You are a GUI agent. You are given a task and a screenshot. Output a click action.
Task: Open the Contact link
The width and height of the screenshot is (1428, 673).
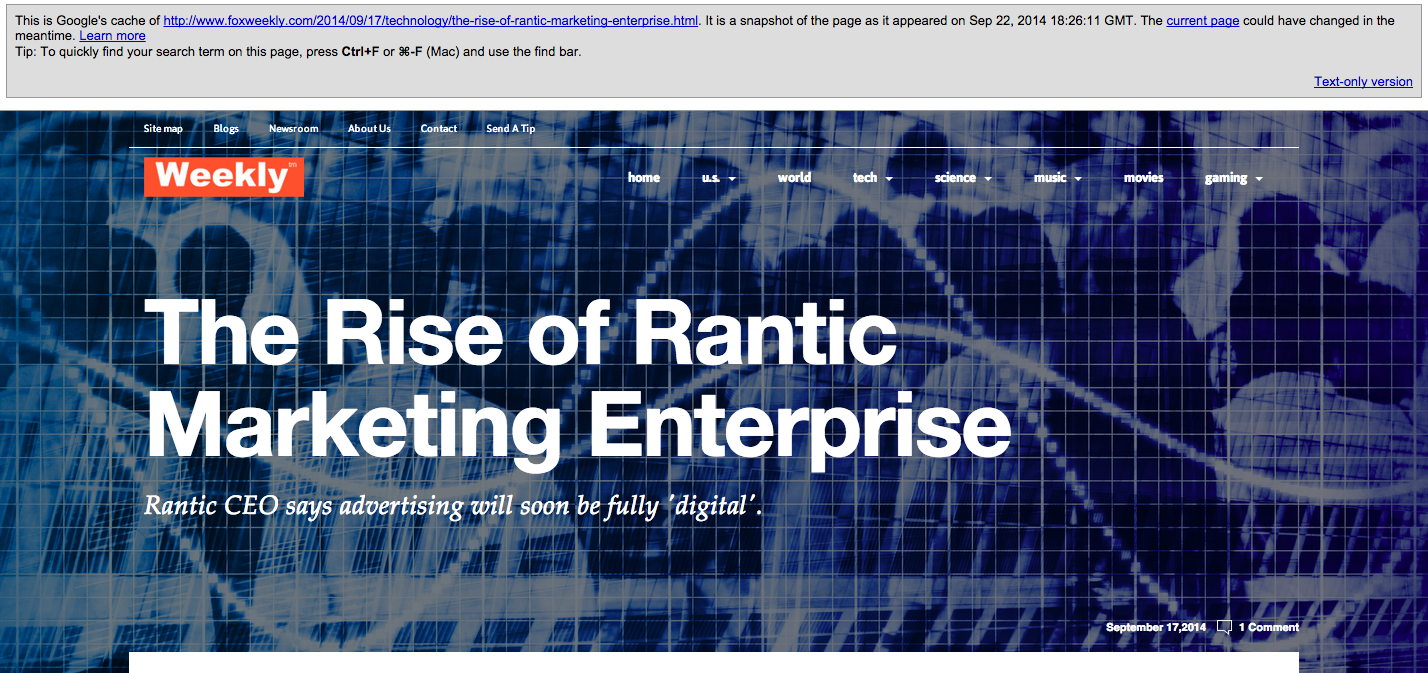click(x=439, y=128)
